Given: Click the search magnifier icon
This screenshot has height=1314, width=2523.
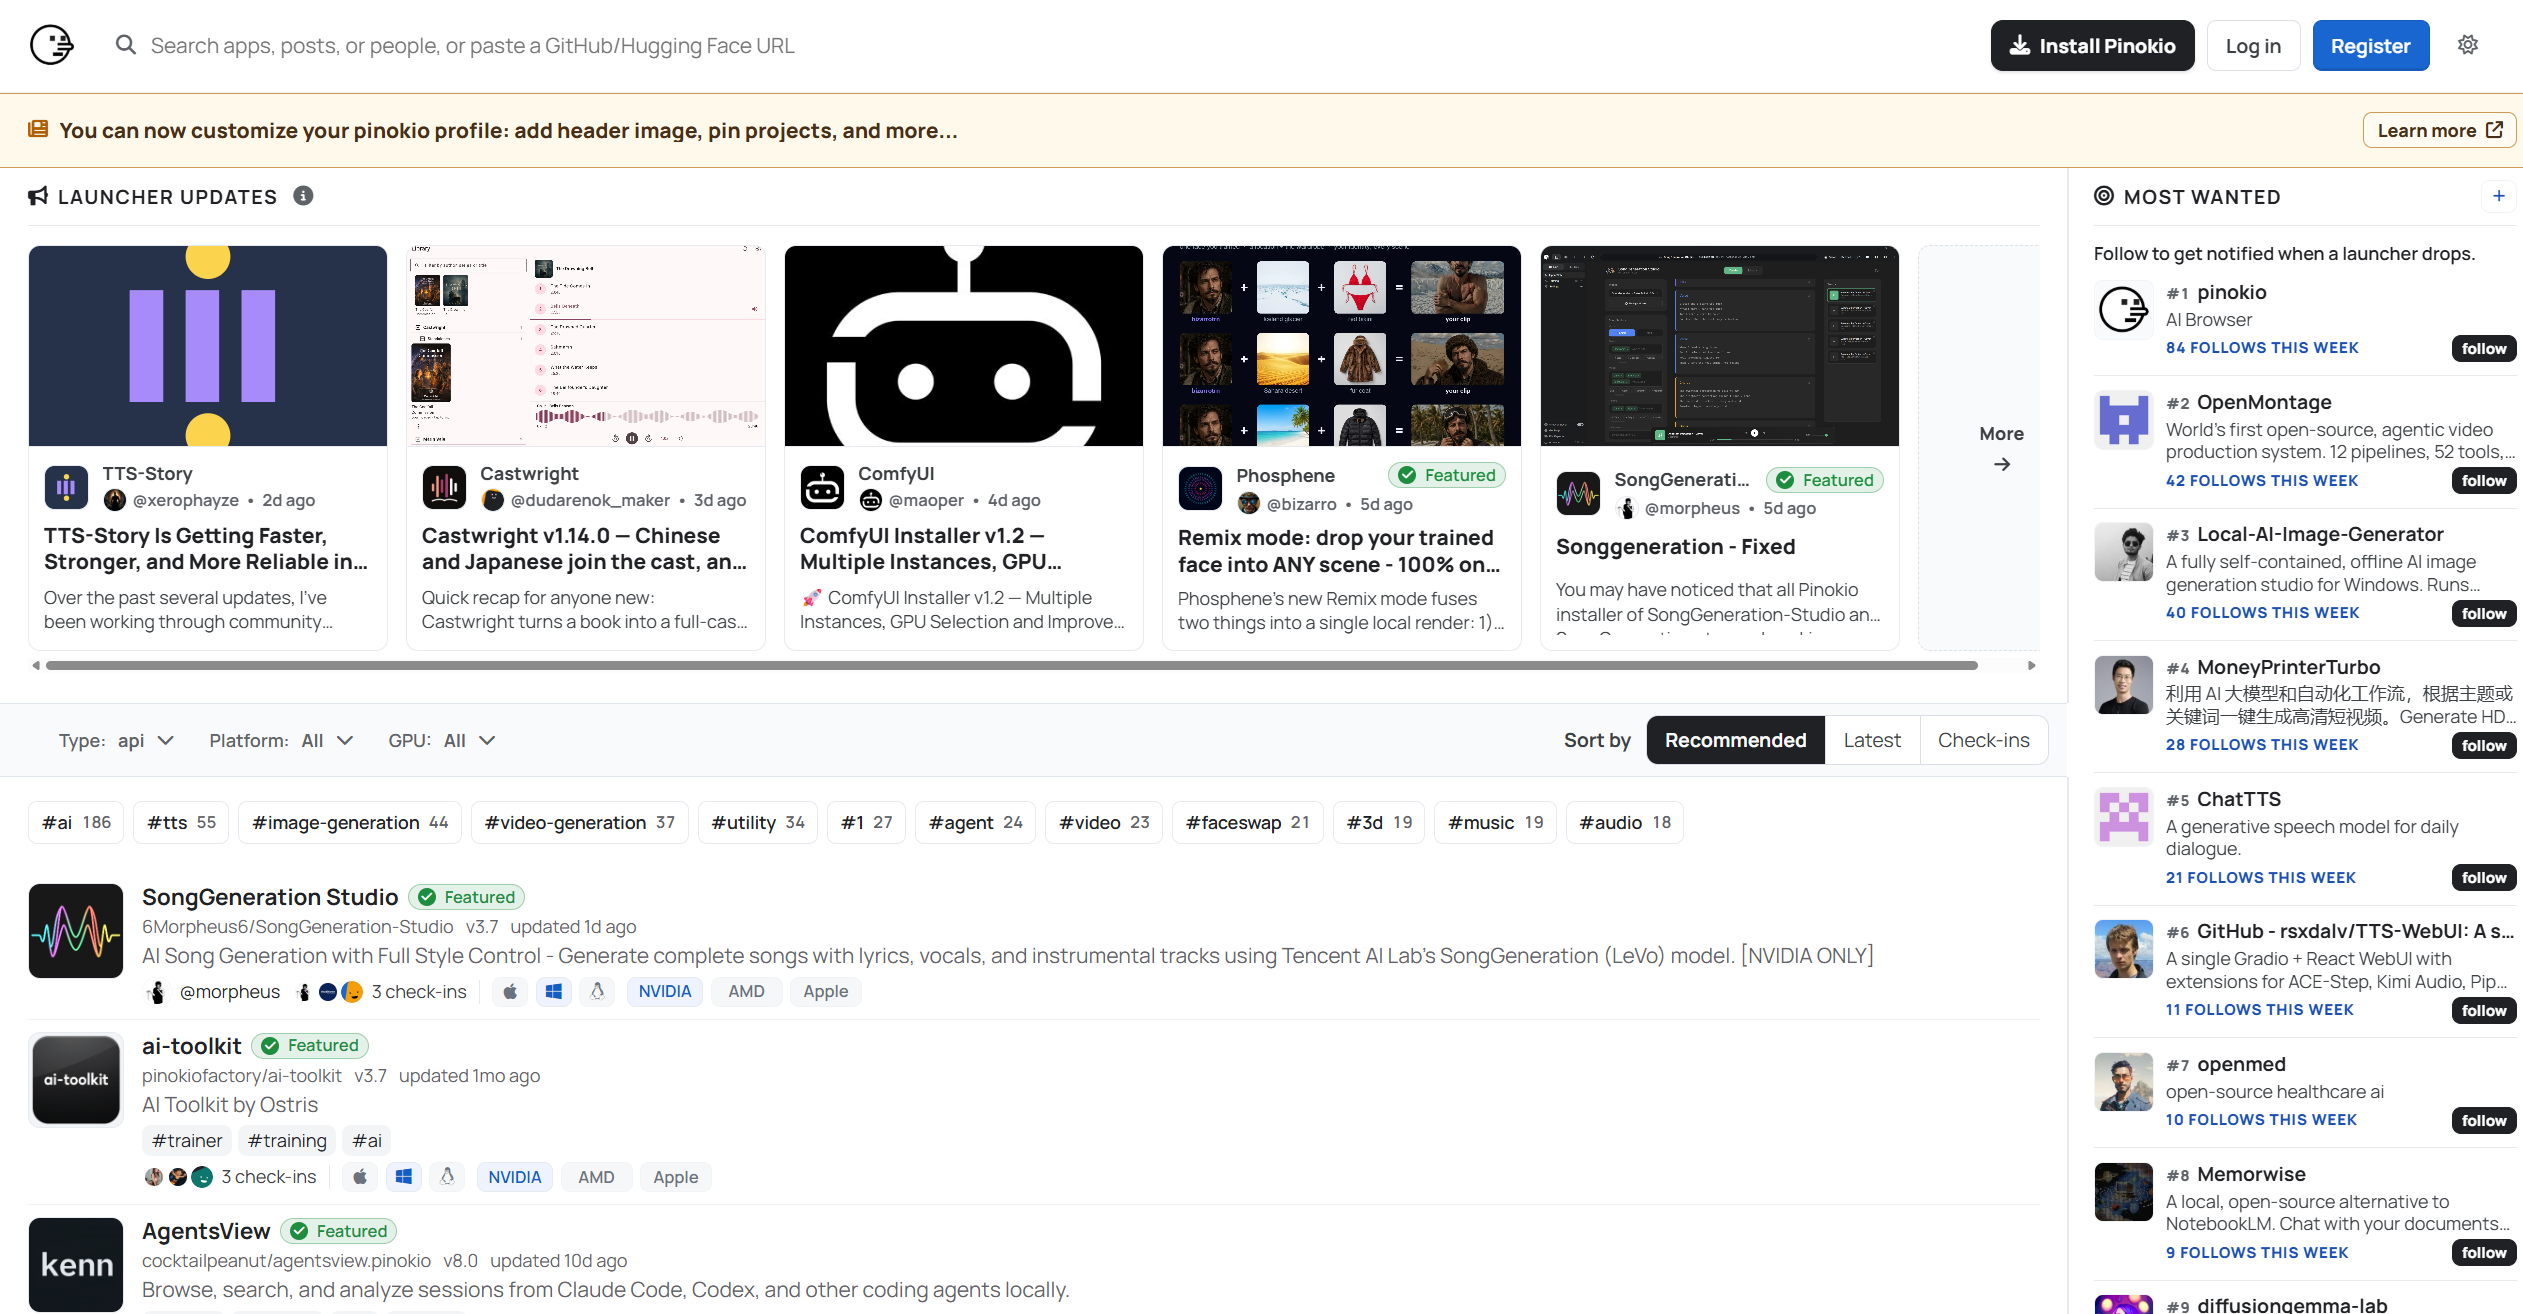Looking at the screenshot, I should (125, 45).
